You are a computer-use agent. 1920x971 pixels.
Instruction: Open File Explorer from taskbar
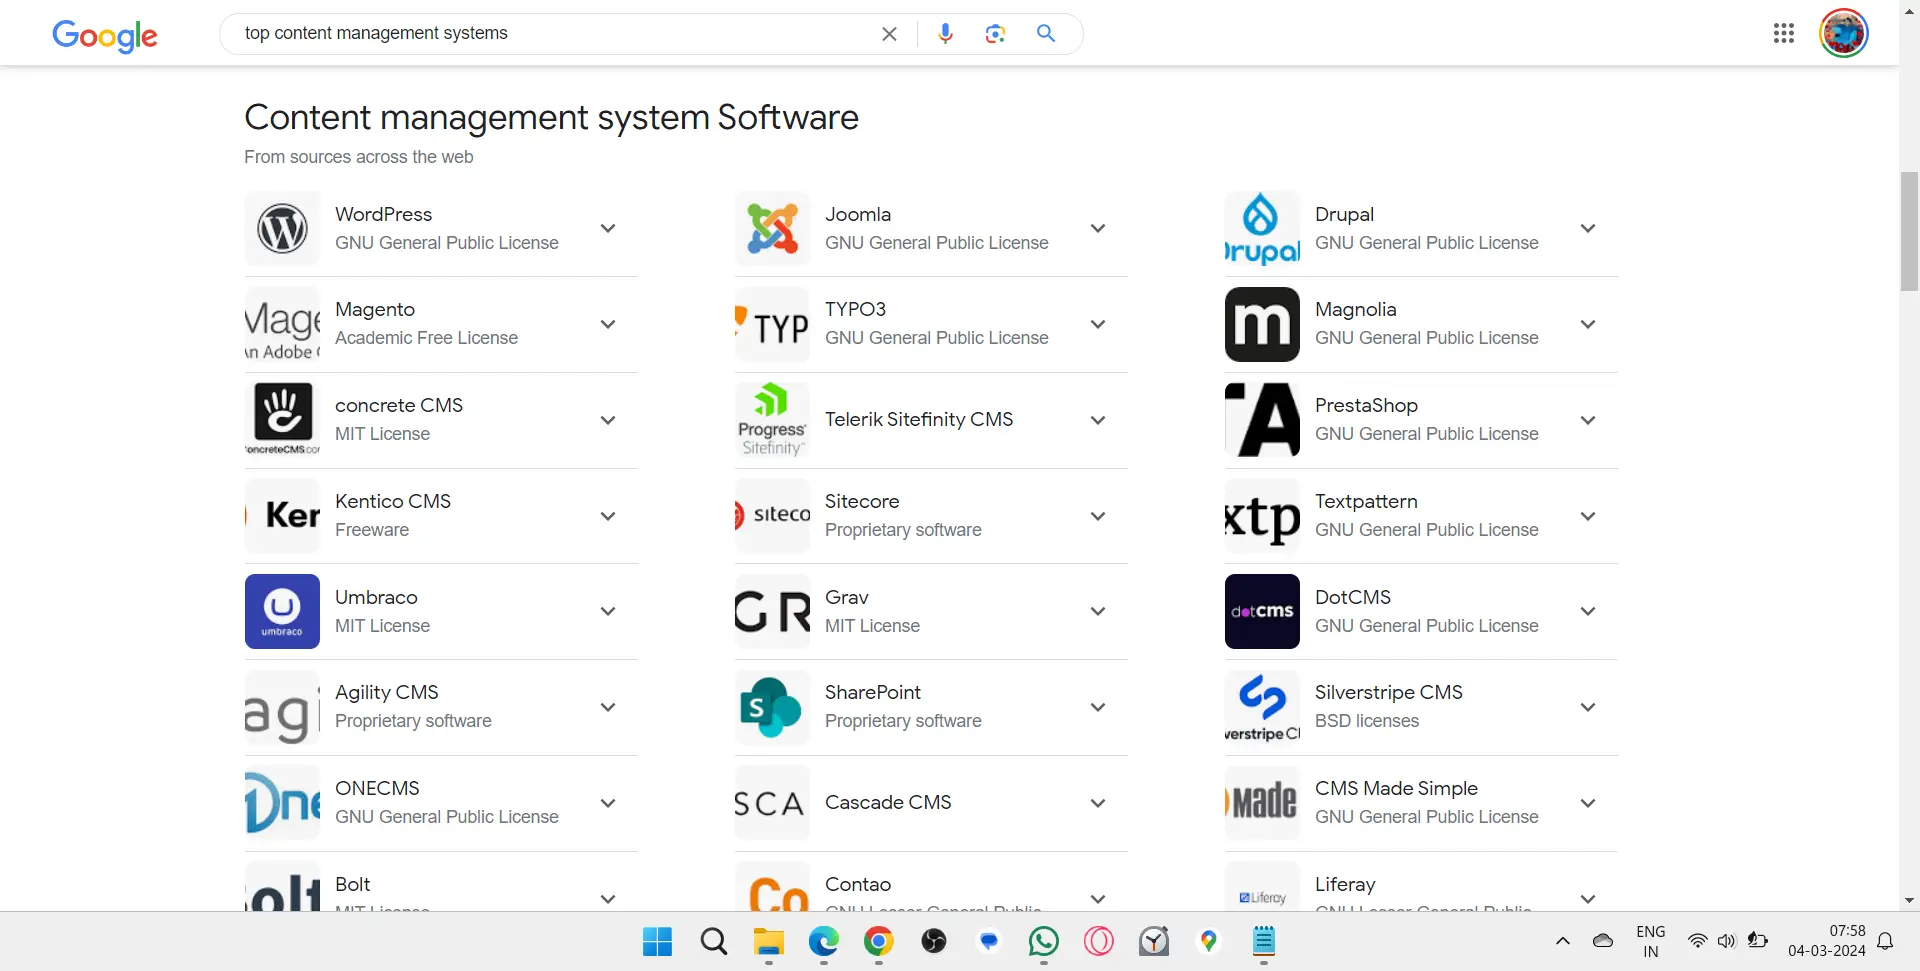[x=768, y=941]
